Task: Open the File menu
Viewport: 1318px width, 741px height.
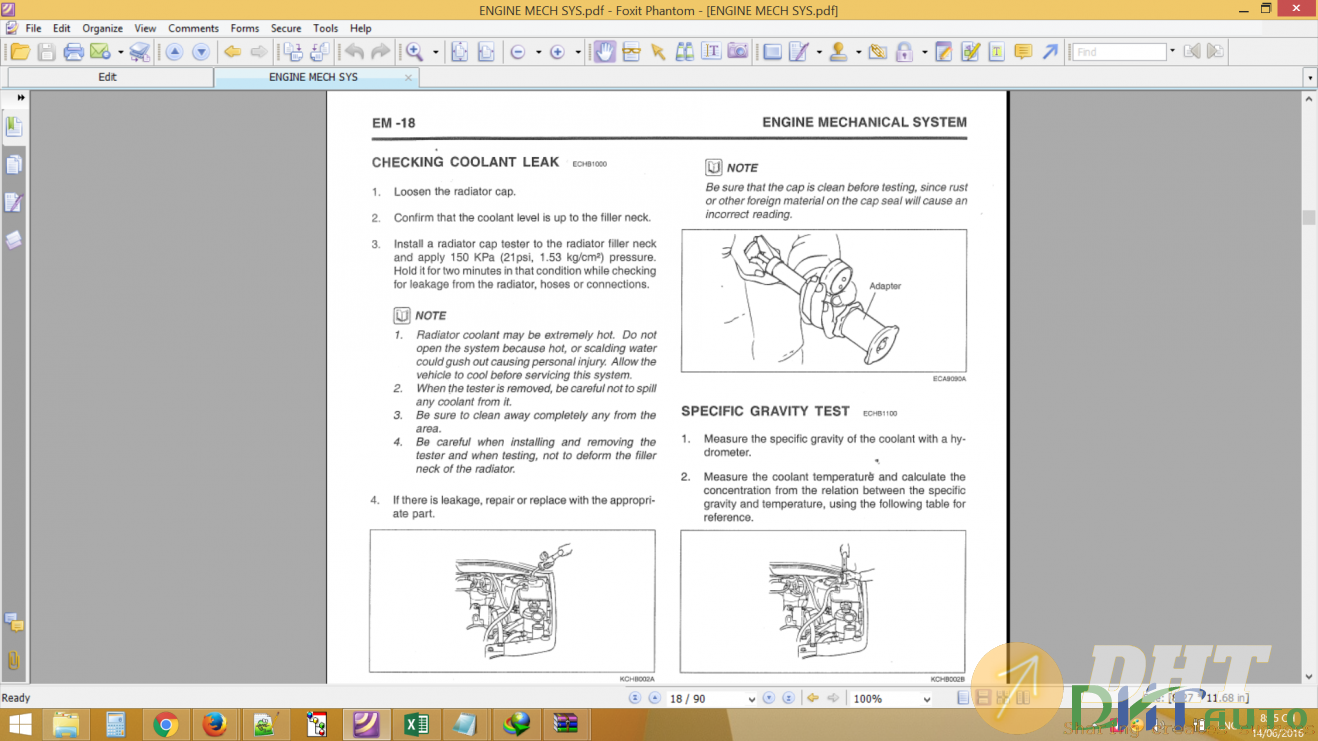Action: 33,28
